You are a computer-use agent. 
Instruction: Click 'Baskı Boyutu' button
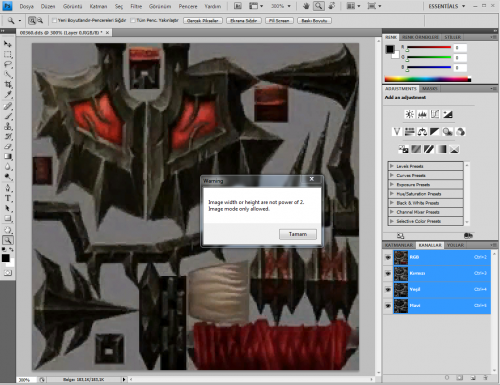tap(314, 21)
